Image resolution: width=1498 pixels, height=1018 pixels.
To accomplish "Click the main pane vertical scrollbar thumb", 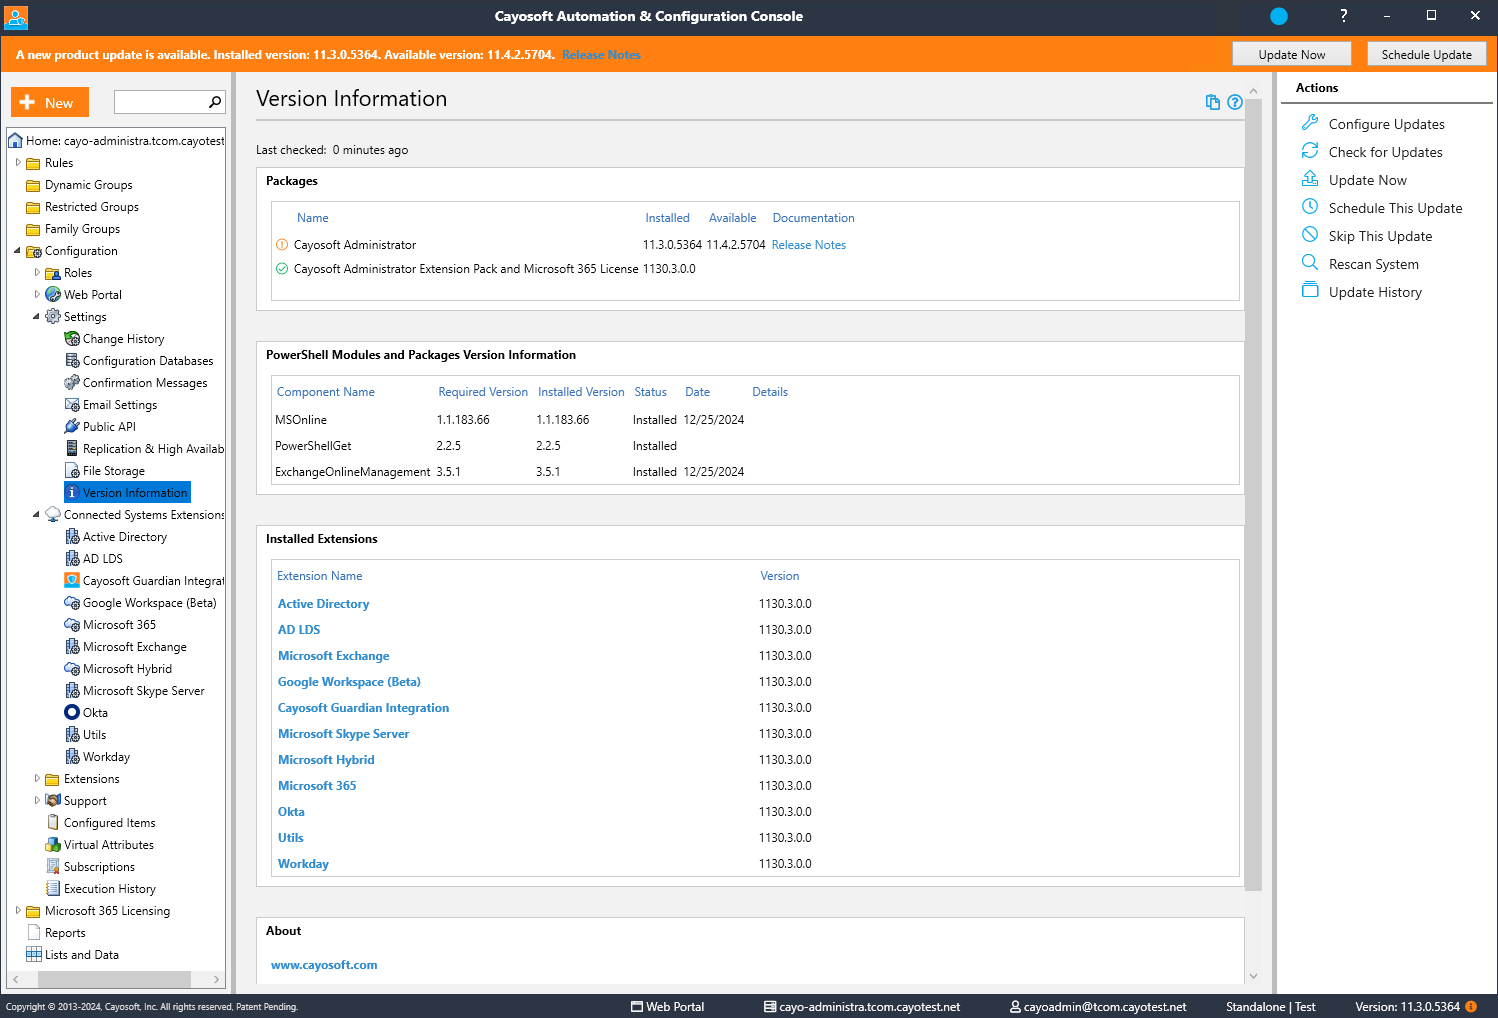I will click(1253, 496).
